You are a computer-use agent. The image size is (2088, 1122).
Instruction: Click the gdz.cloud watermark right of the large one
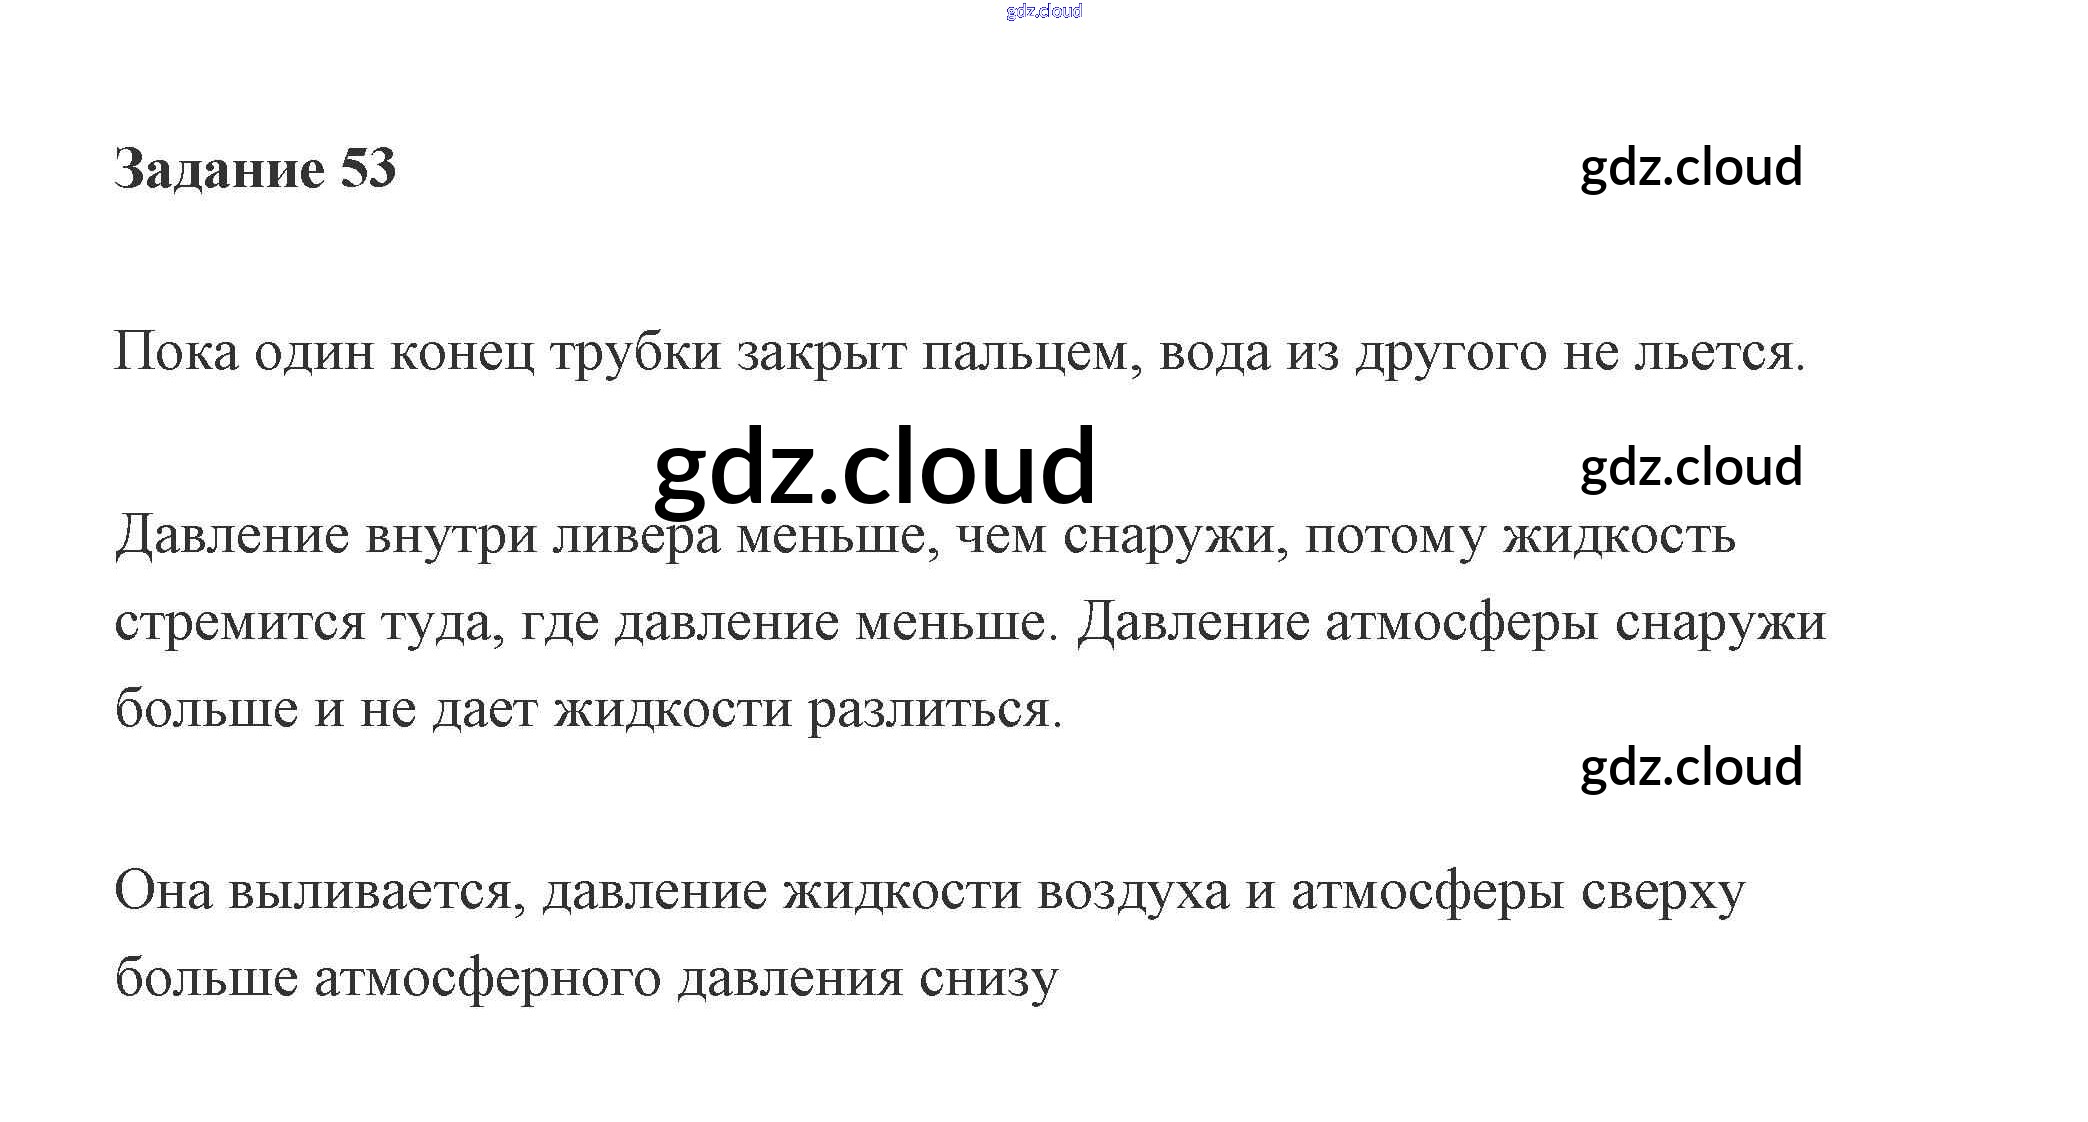pyautogui.click(x=1691, y=467)
